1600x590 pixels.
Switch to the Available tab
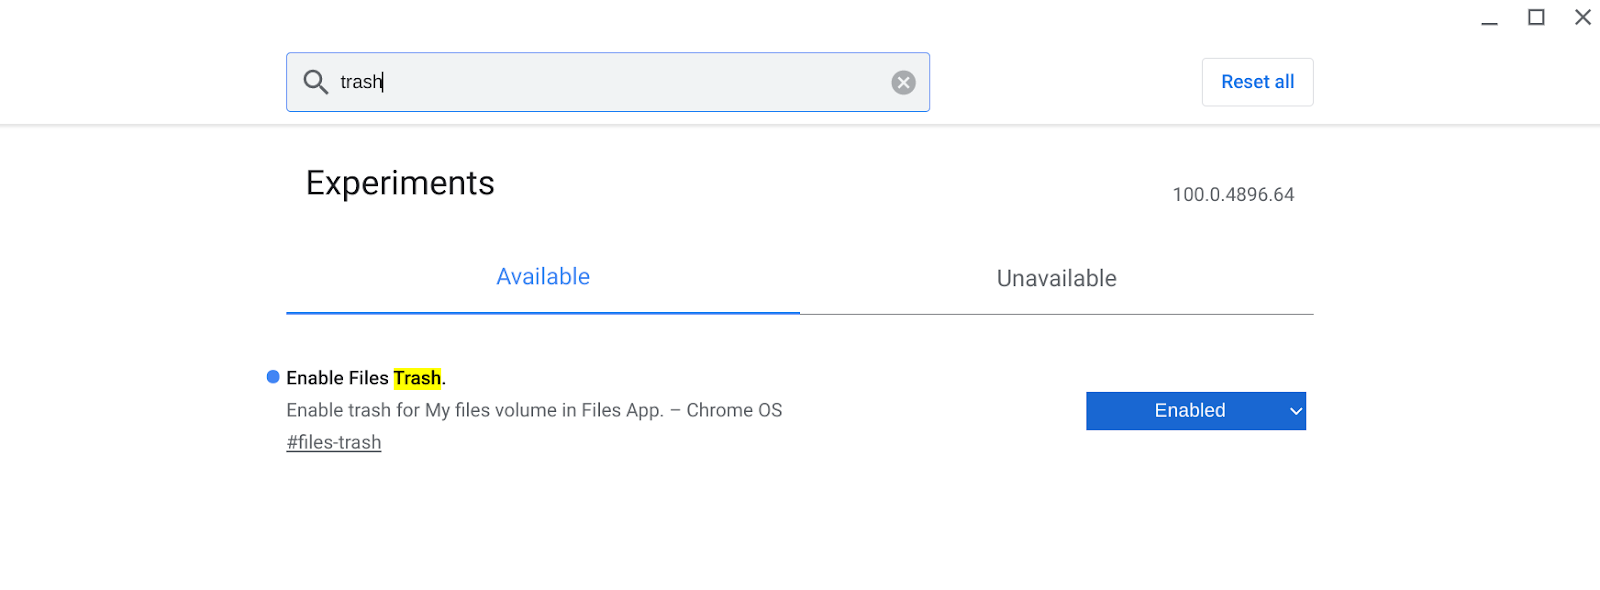tap(543, 277)
